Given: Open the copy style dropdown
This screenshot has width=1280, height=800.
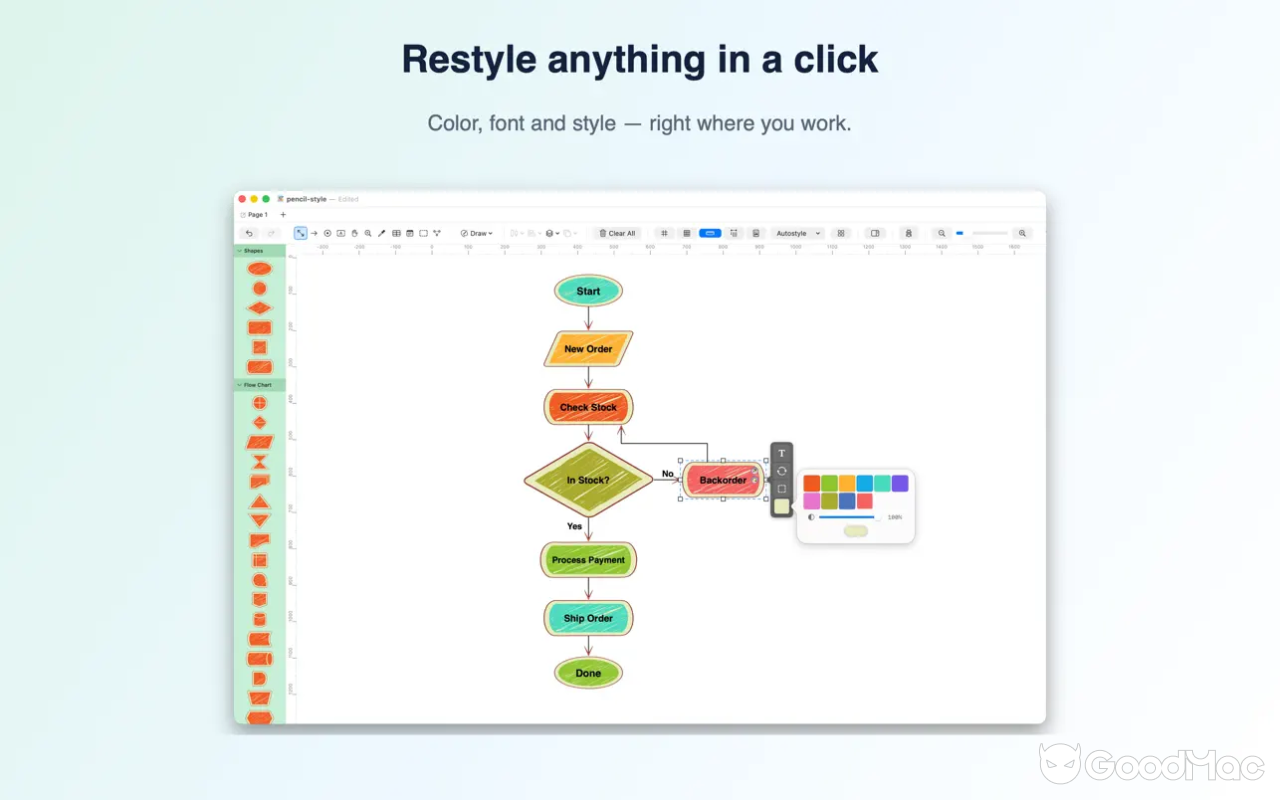Looking at the screenshot, I should 571,233.
